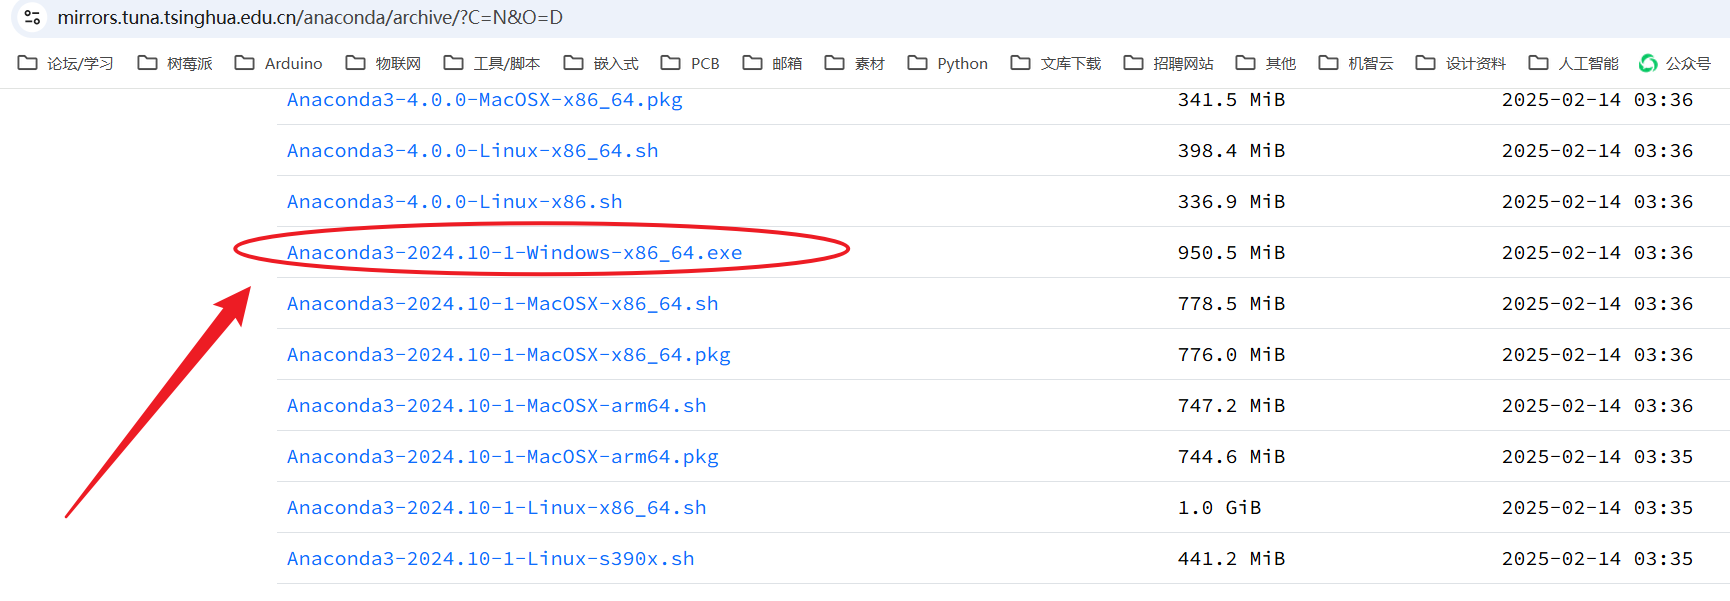
Task: Click the date of the Linux-s390x.sh row
Action: point(1598,559)
